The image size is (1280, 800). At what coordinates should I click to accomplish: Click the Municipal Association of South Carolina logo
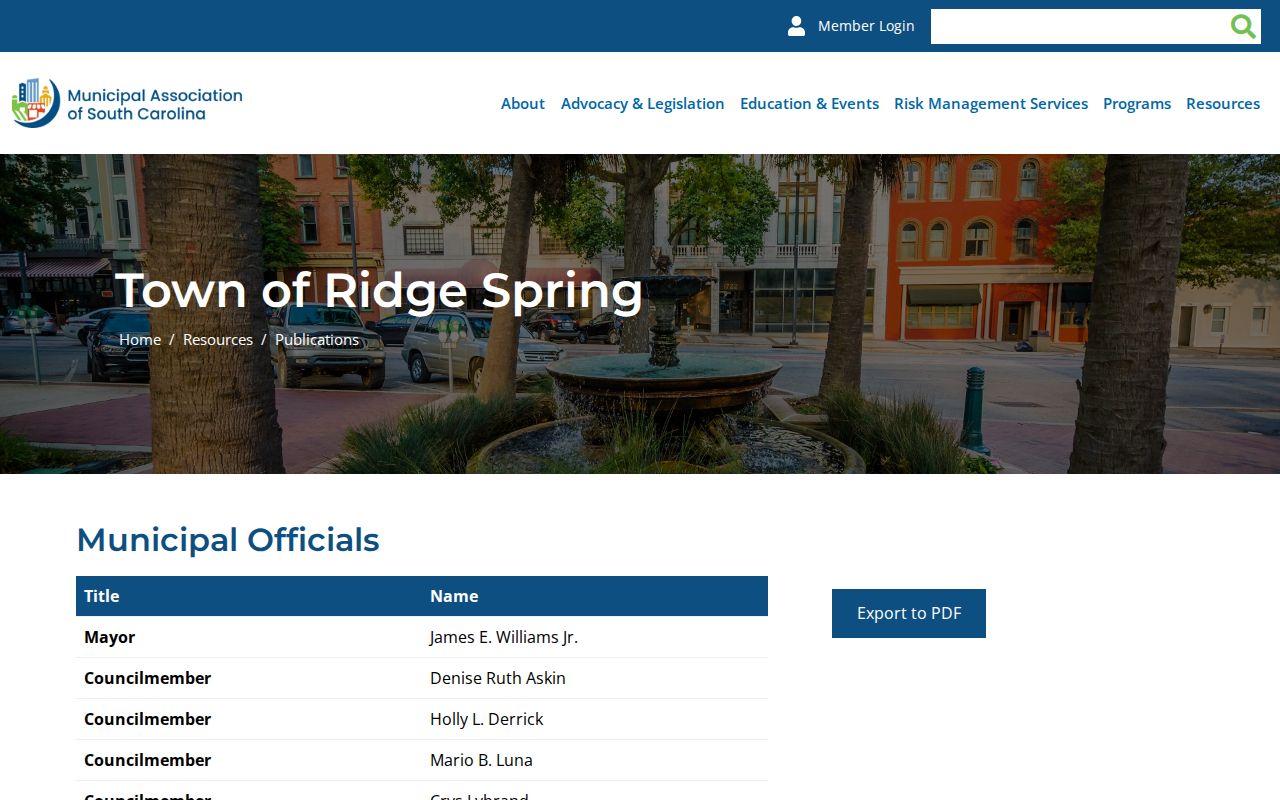coord(127,103)
